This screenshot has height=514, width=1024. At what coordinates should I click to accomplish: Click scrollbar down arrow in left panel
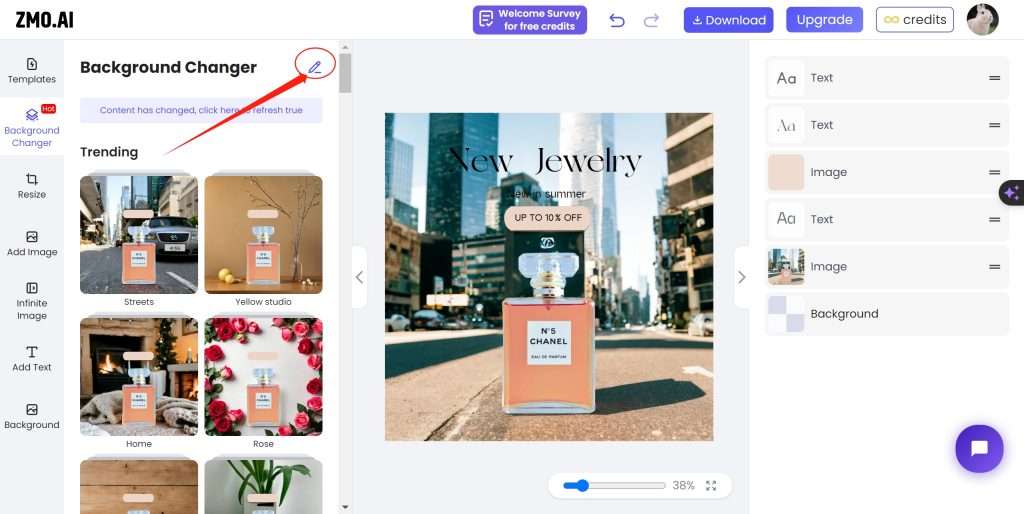pos(345,506)
